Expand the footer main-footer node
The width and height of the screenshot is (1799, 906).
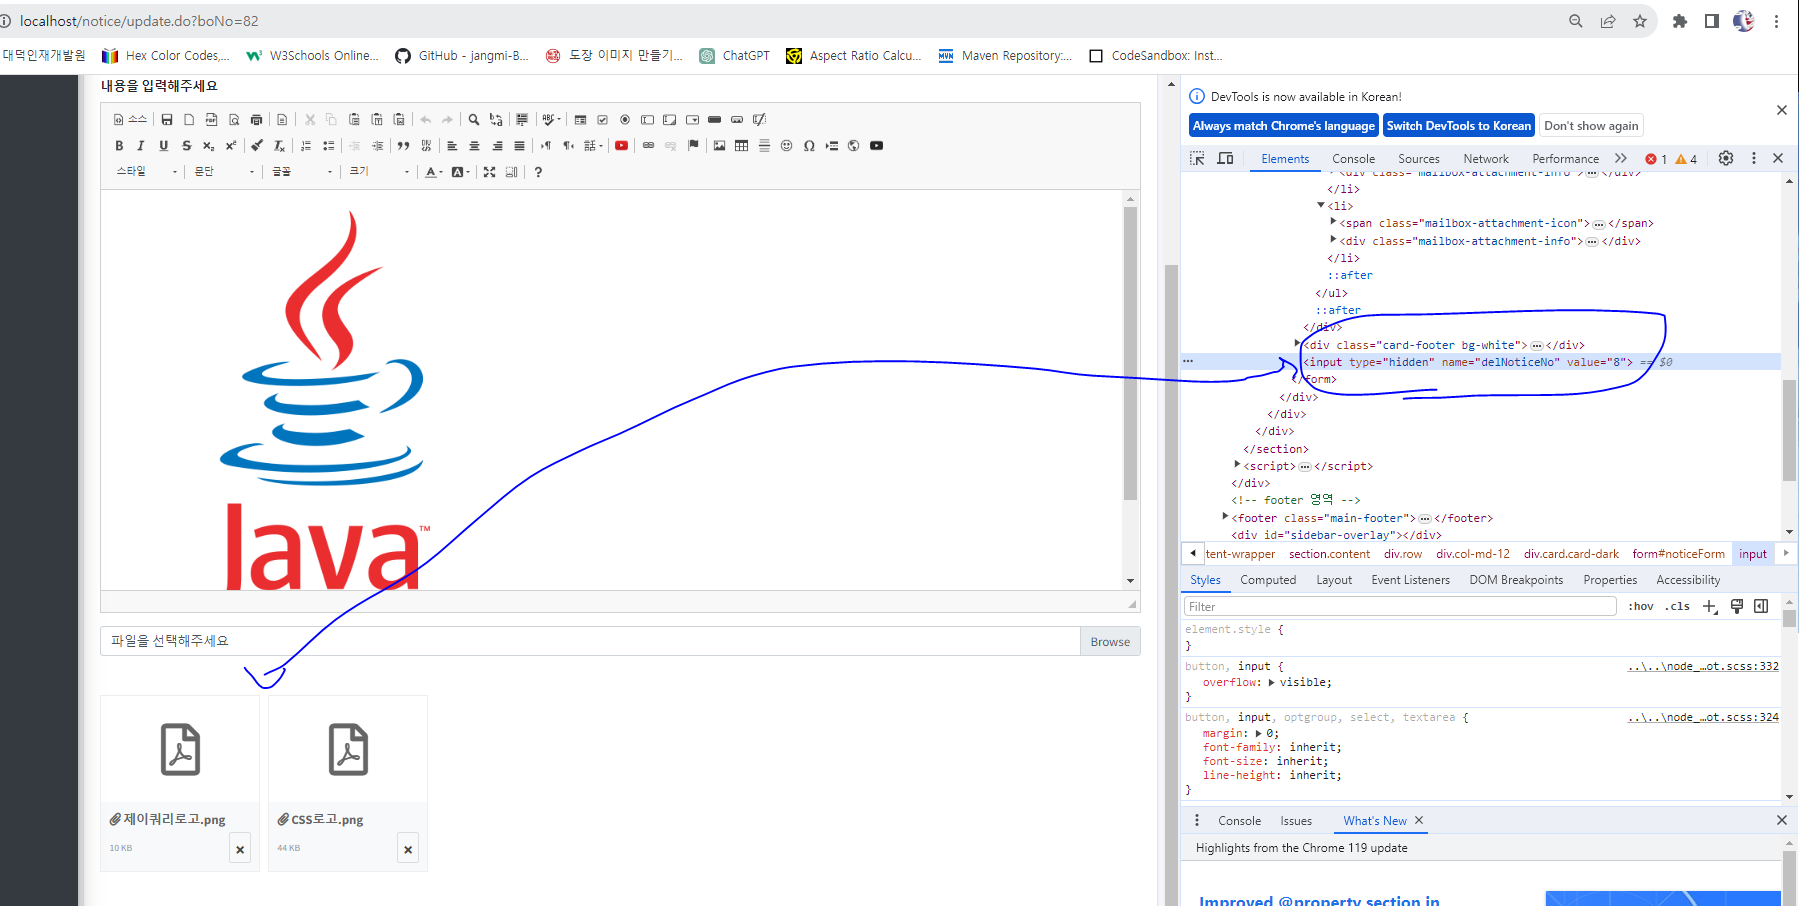pos(1225,517)
